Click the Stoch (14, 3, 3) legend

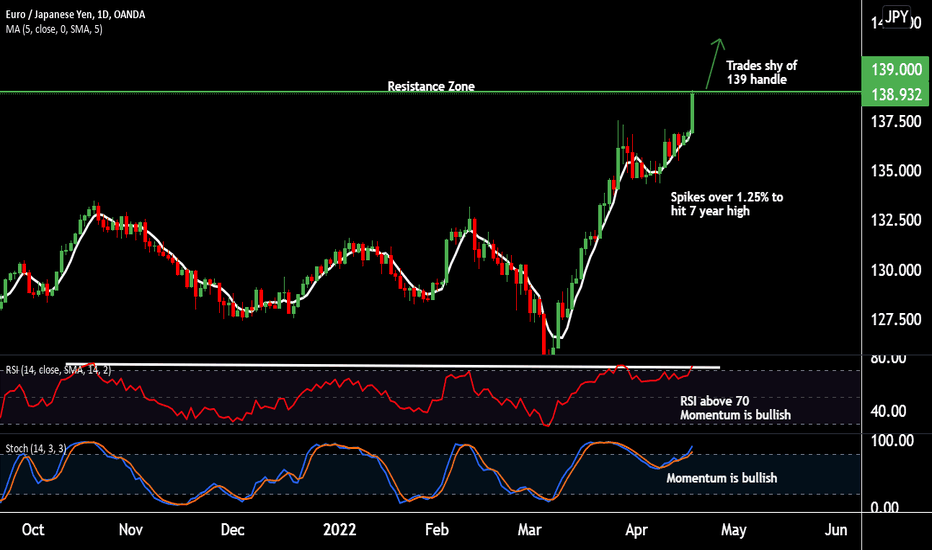[x=36, y=448]
